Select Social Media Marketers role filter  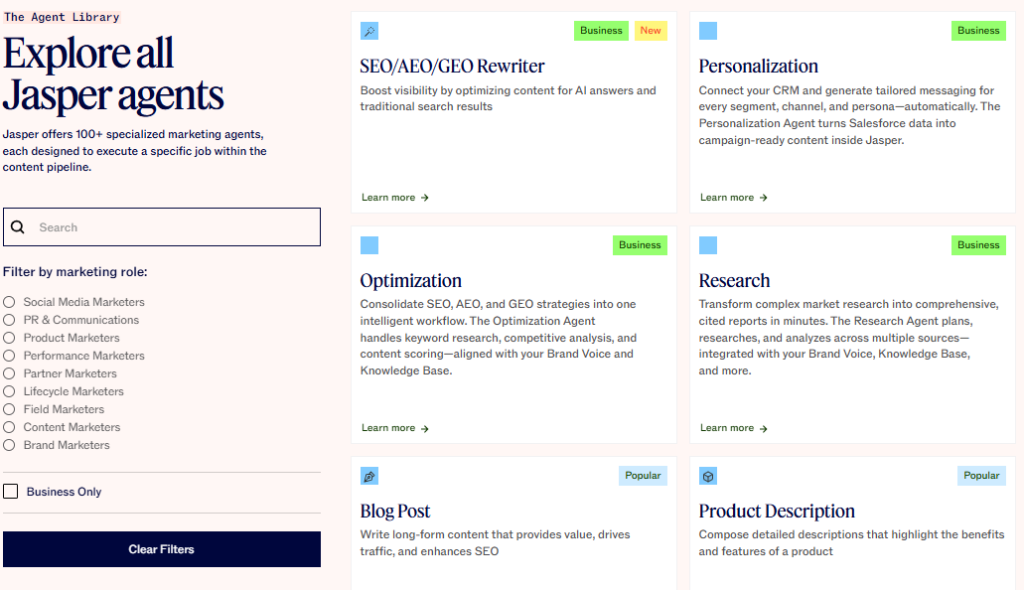9,302
